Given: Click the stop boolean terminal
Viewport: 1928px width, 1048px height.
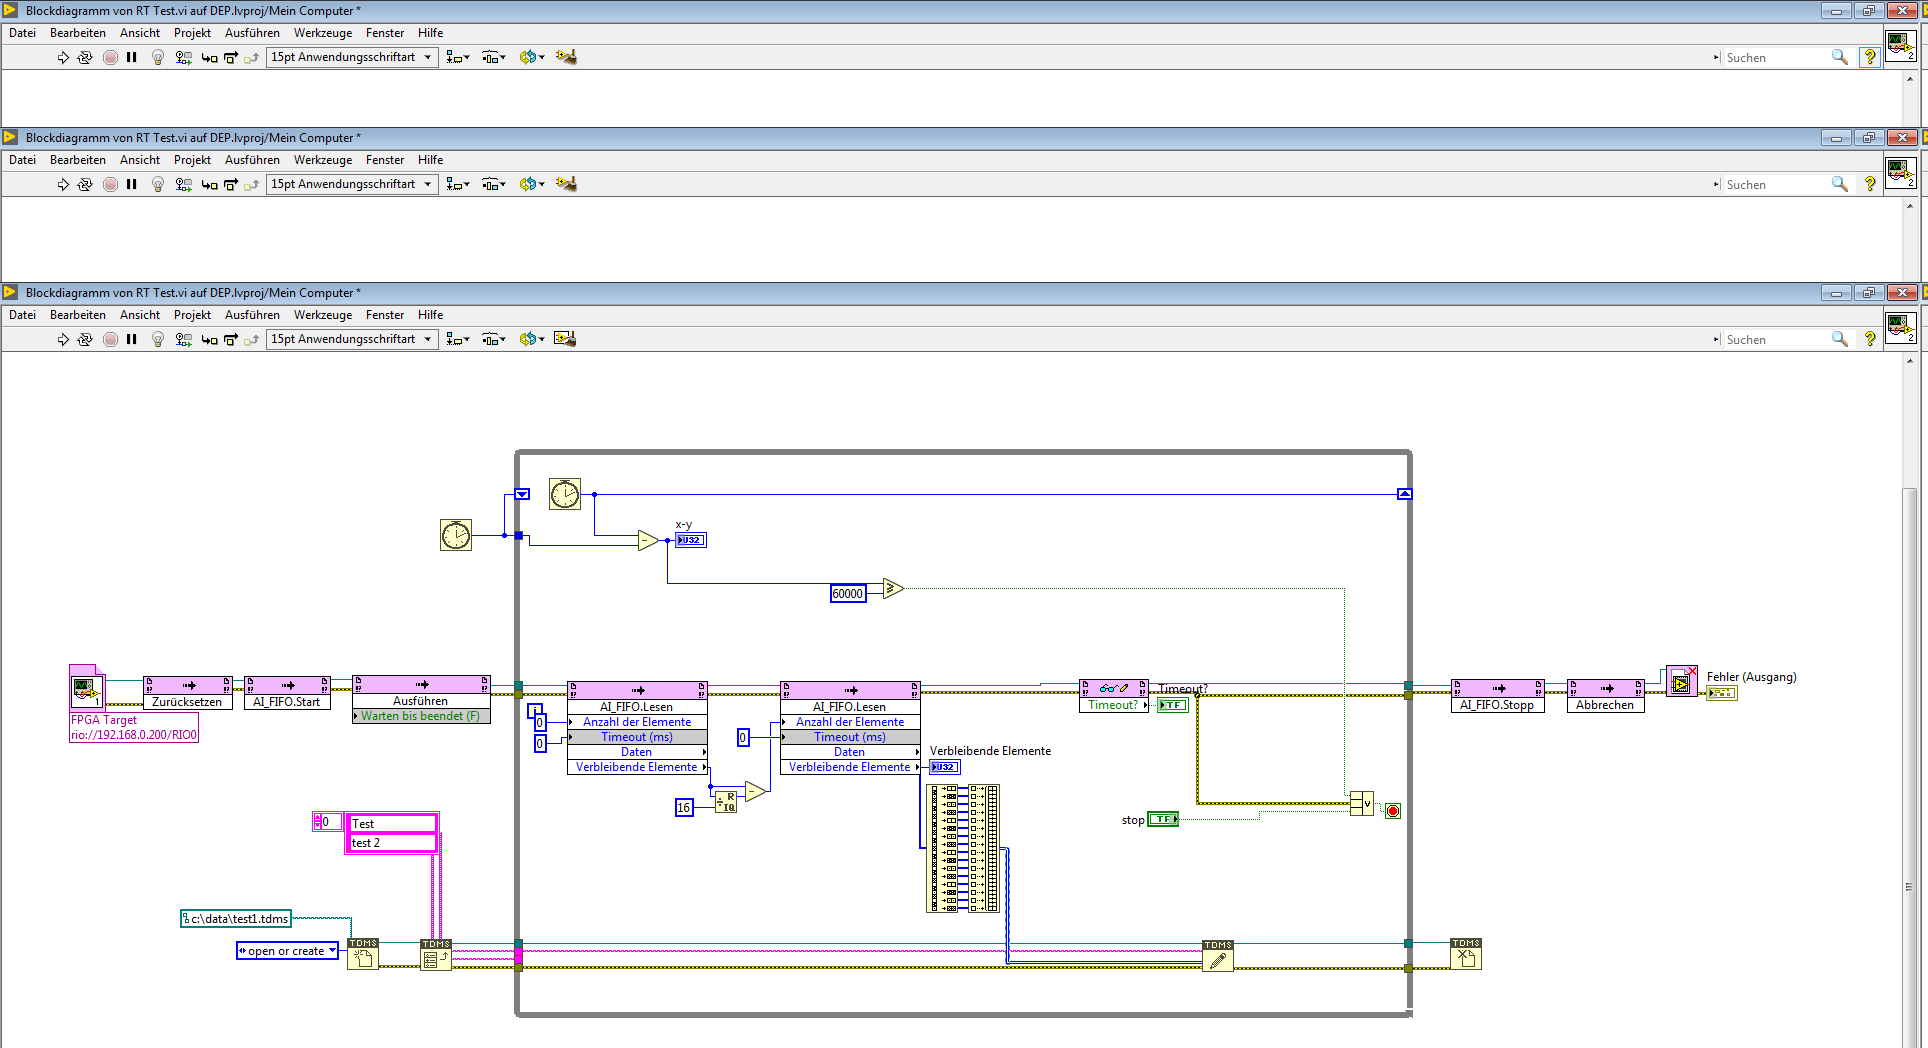Looking at the screenshot, I should [1162, 819].
